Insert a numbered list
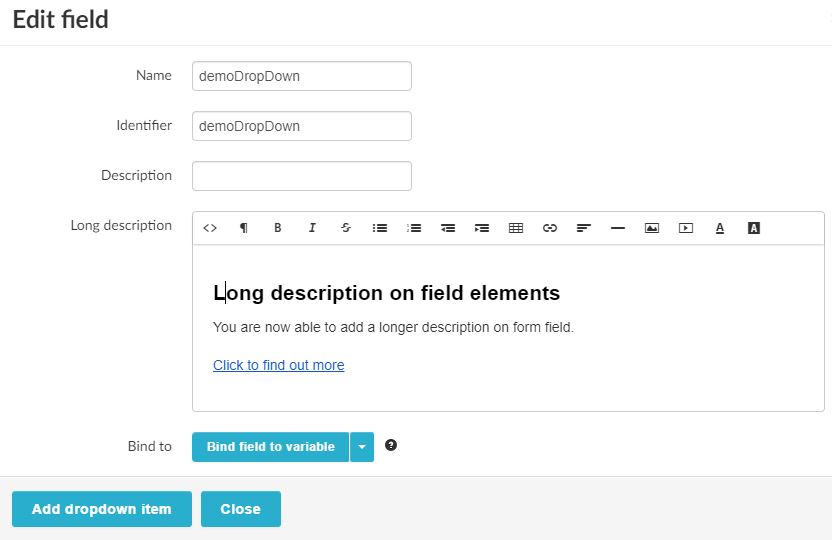Viewport: 832px width, 540px height. pyautogui.click(x=414, y=228)
